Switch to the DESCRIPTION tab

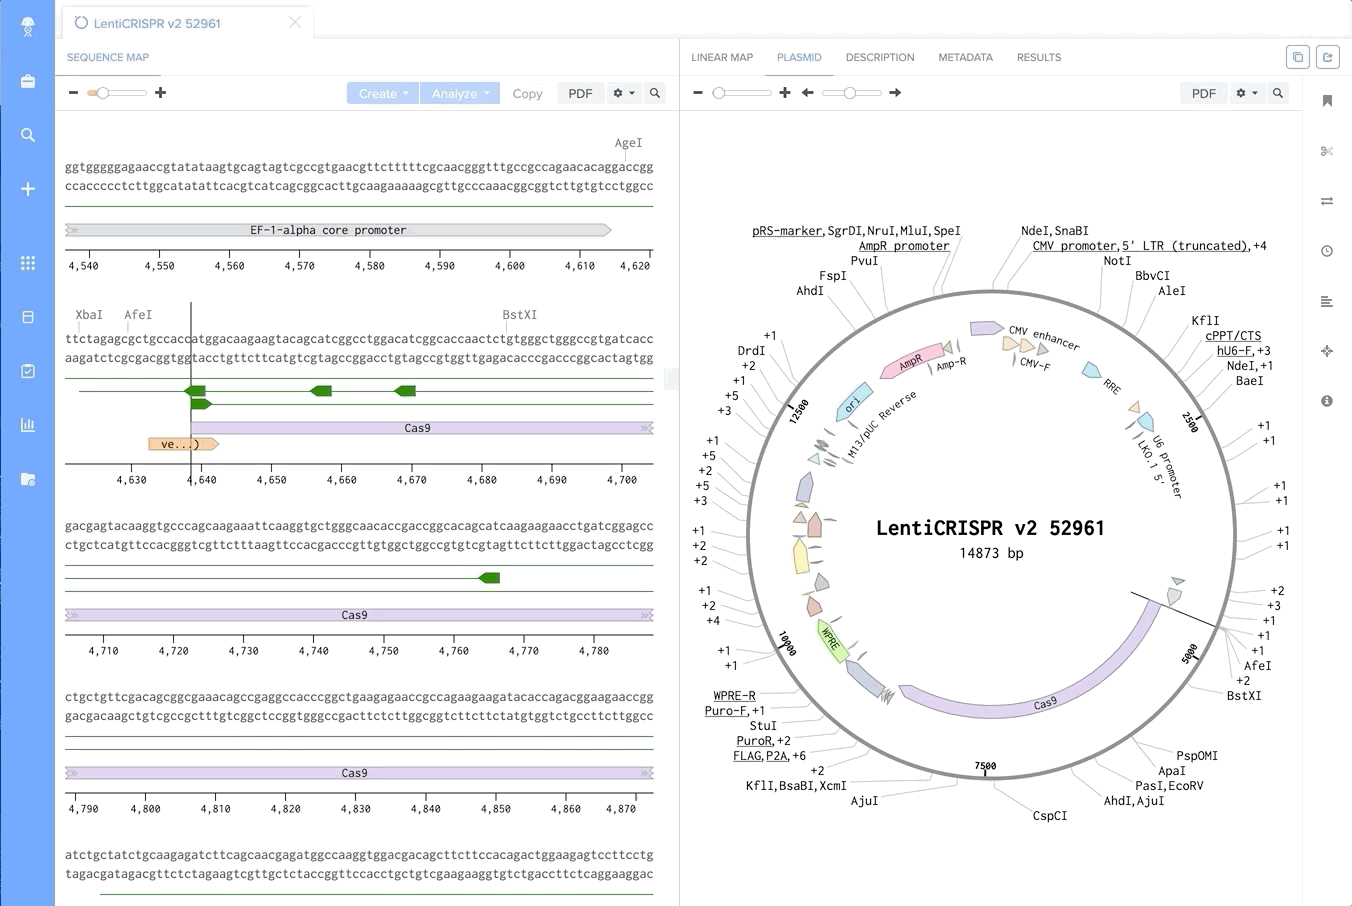point(880,57)
